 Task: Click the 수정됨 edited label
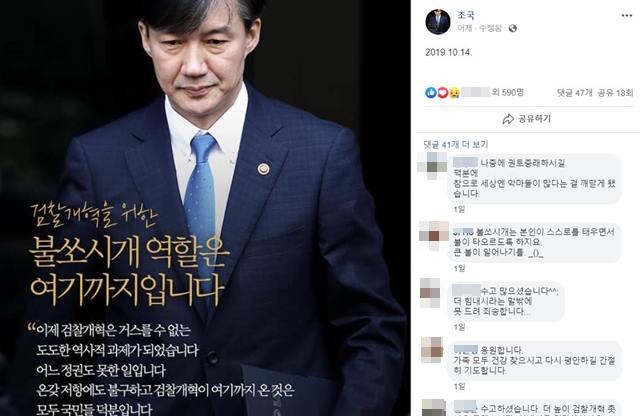point(490,28)
